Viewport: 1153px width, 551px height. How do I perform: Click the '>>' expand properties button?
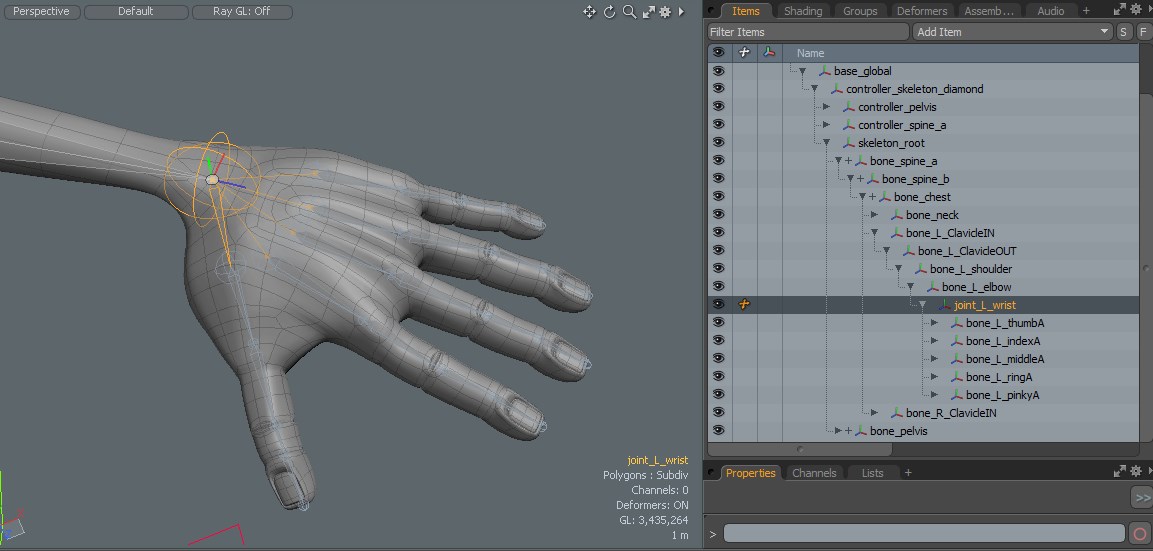[x=1142, y=498]
